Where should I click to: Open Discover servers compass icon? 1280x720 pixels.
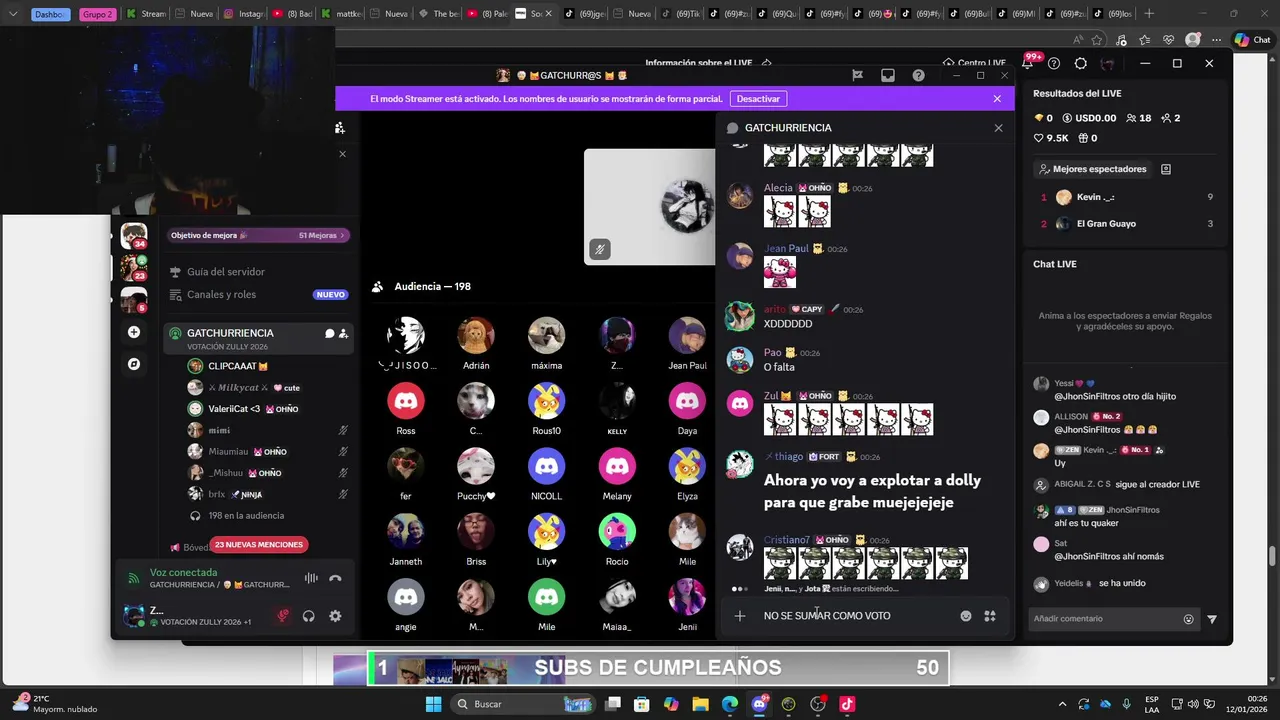pyautogui.click(x=134, y=364)
